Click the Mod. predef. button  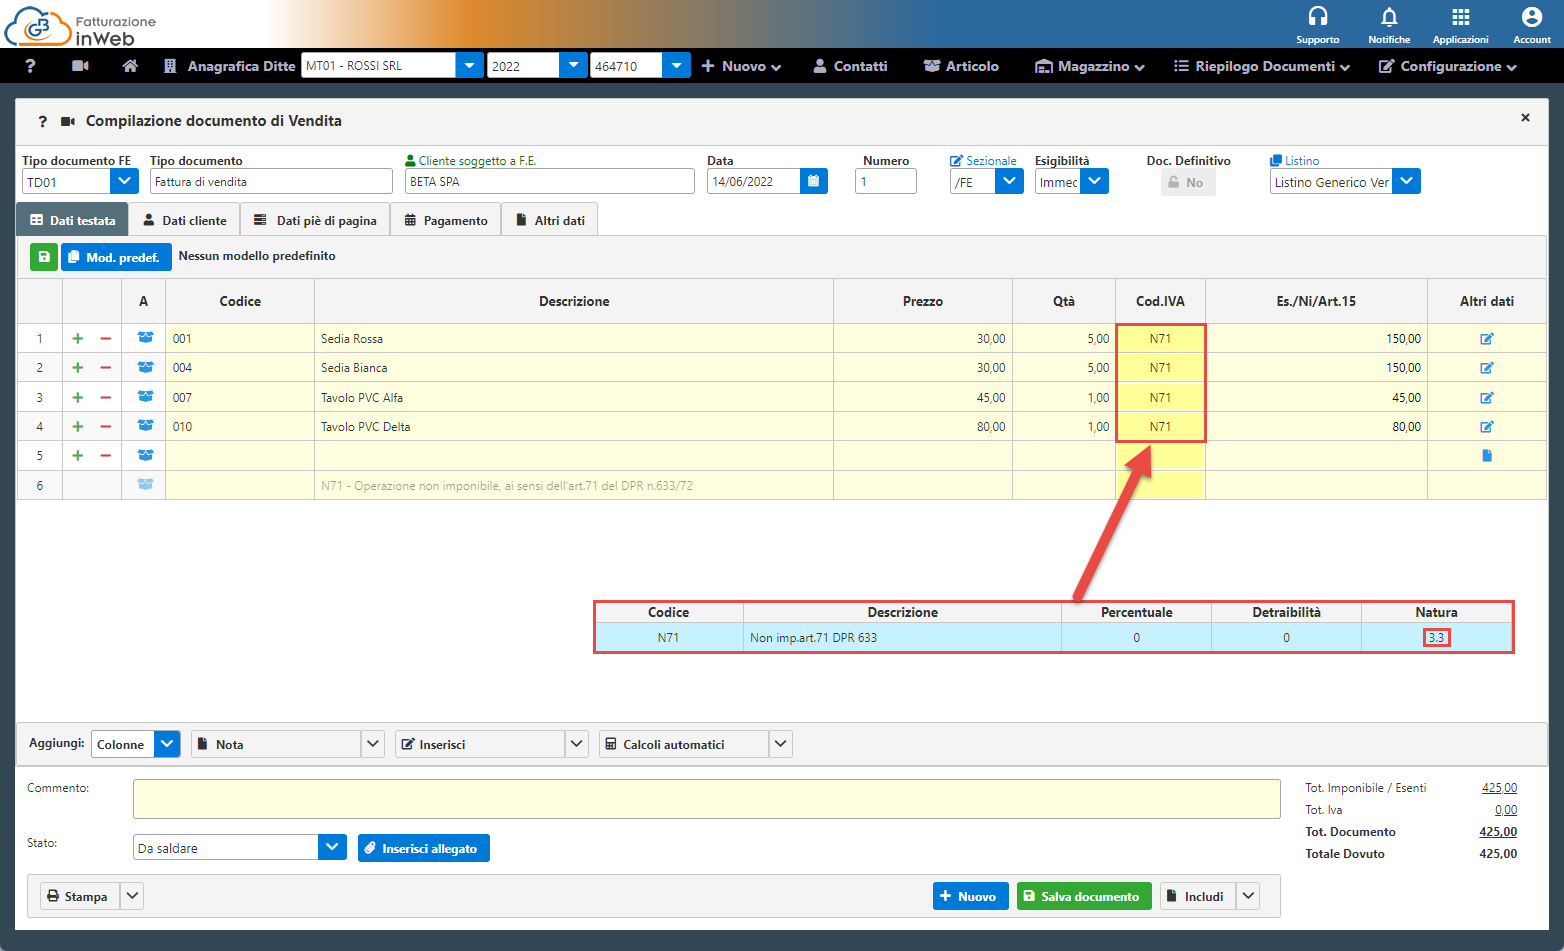pyautogui.click(x=116, y=257)
